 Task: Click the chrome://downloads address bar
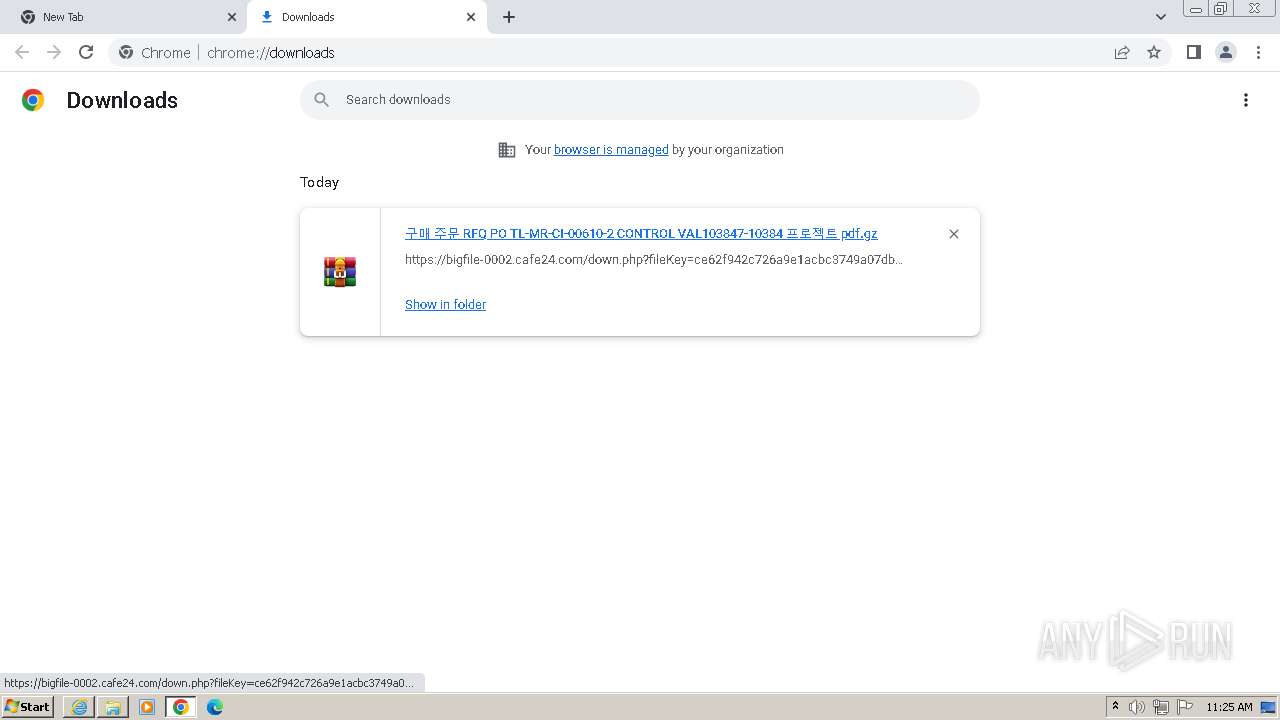pyautogui.click(x=640, y=52)
